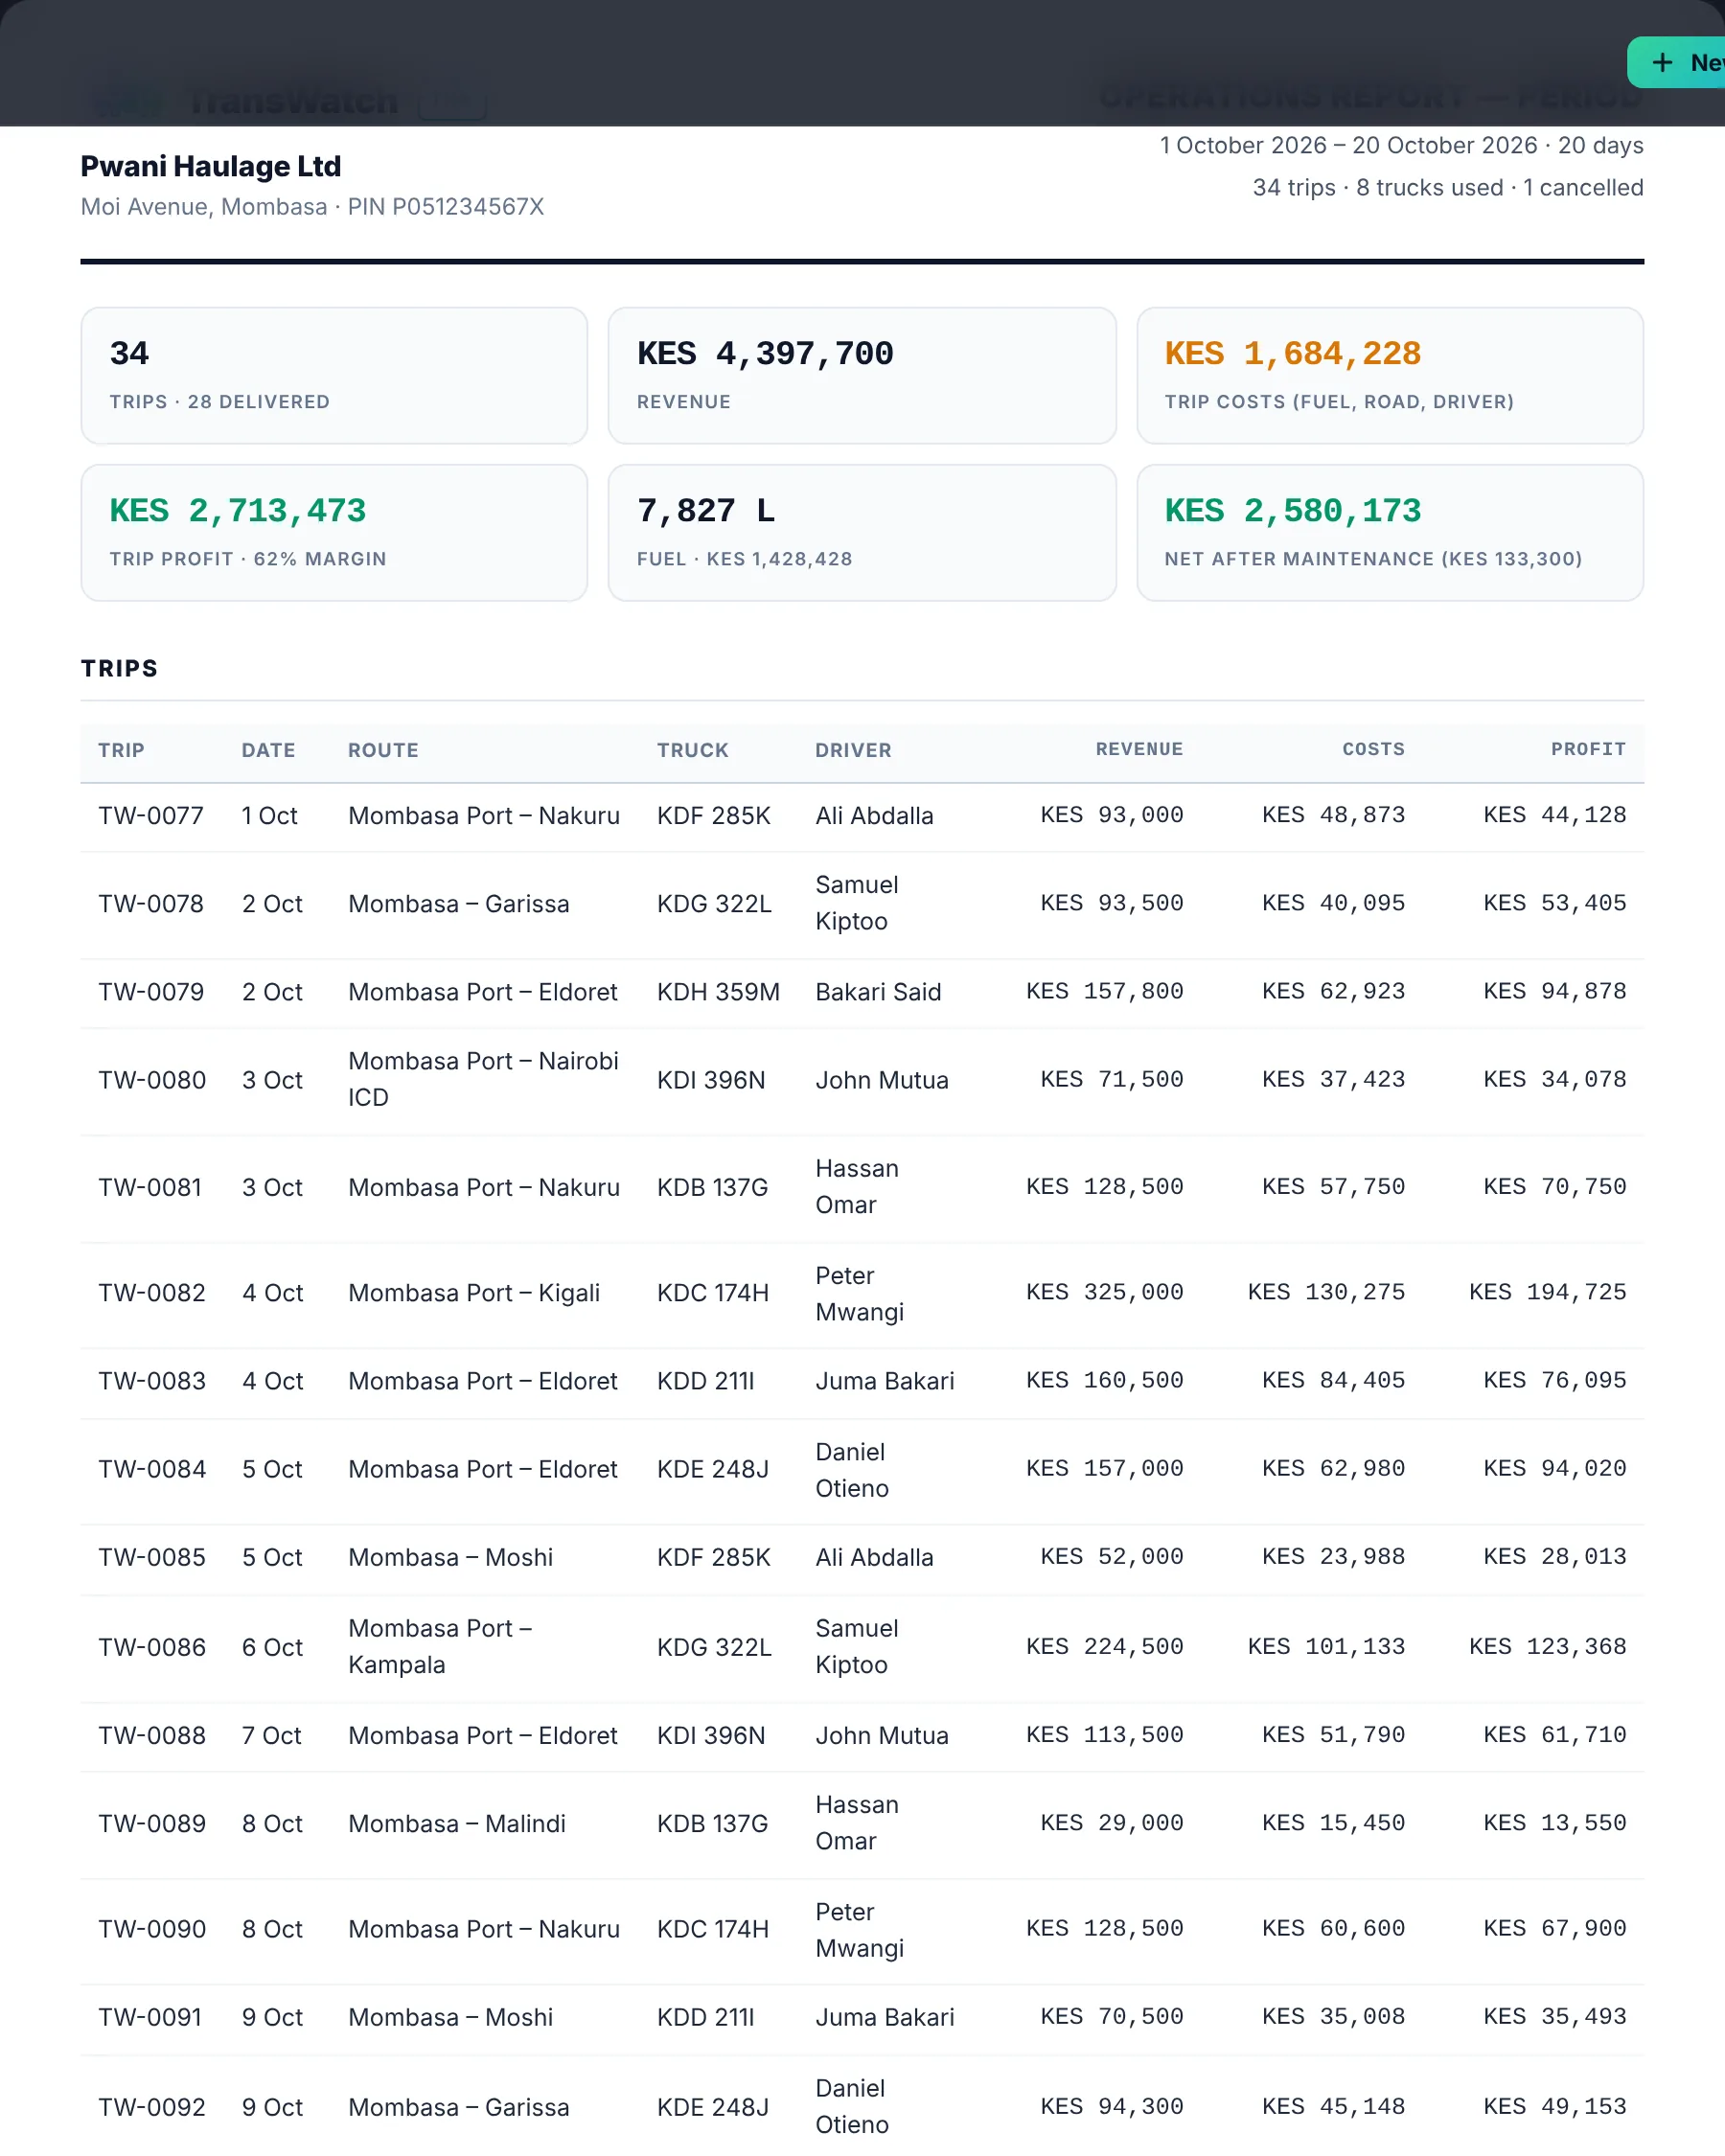
Task: Click trip ID TW-0090
Action: [152, 1929]
